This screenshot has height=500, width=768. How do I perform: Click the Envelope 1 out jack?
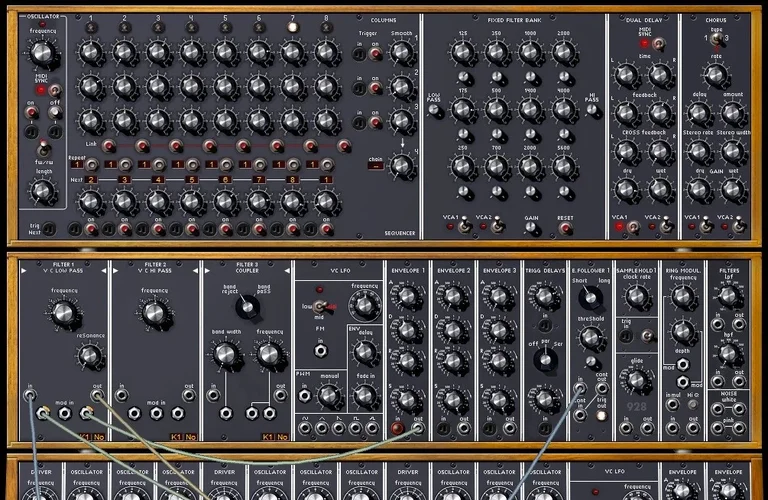point(418,429)
